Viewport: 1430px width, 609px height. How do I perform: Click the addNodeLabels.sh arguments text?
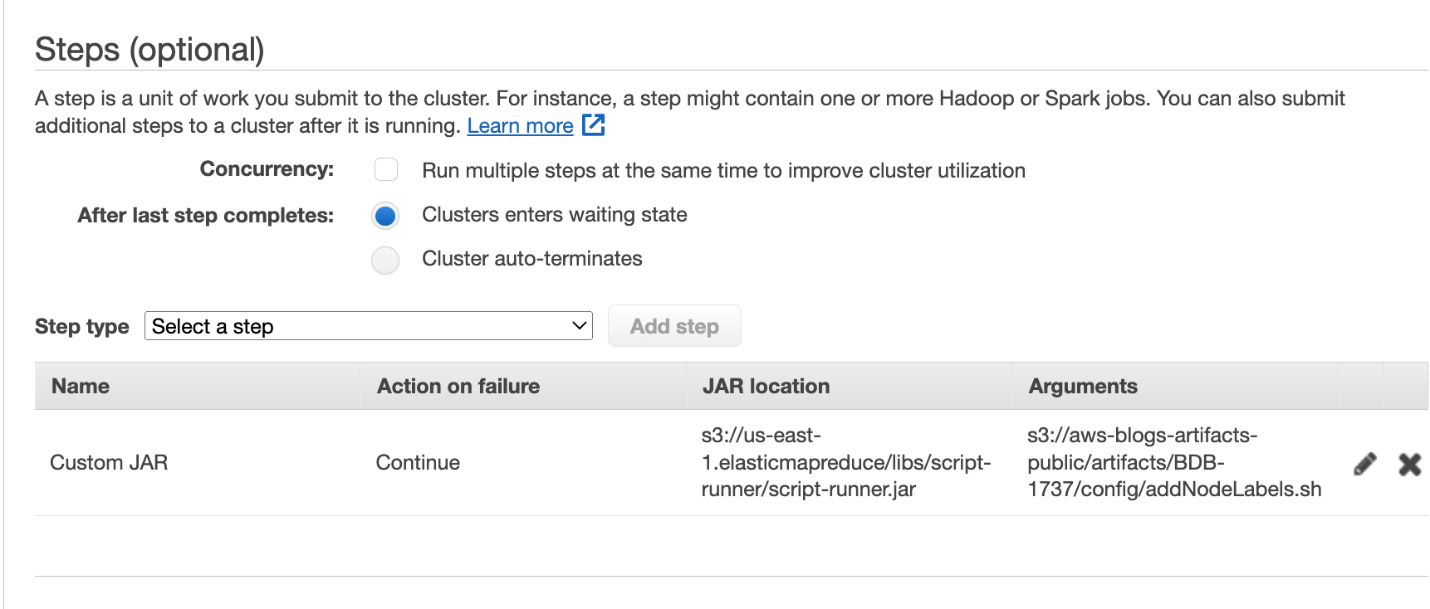tap(1174, 463)
